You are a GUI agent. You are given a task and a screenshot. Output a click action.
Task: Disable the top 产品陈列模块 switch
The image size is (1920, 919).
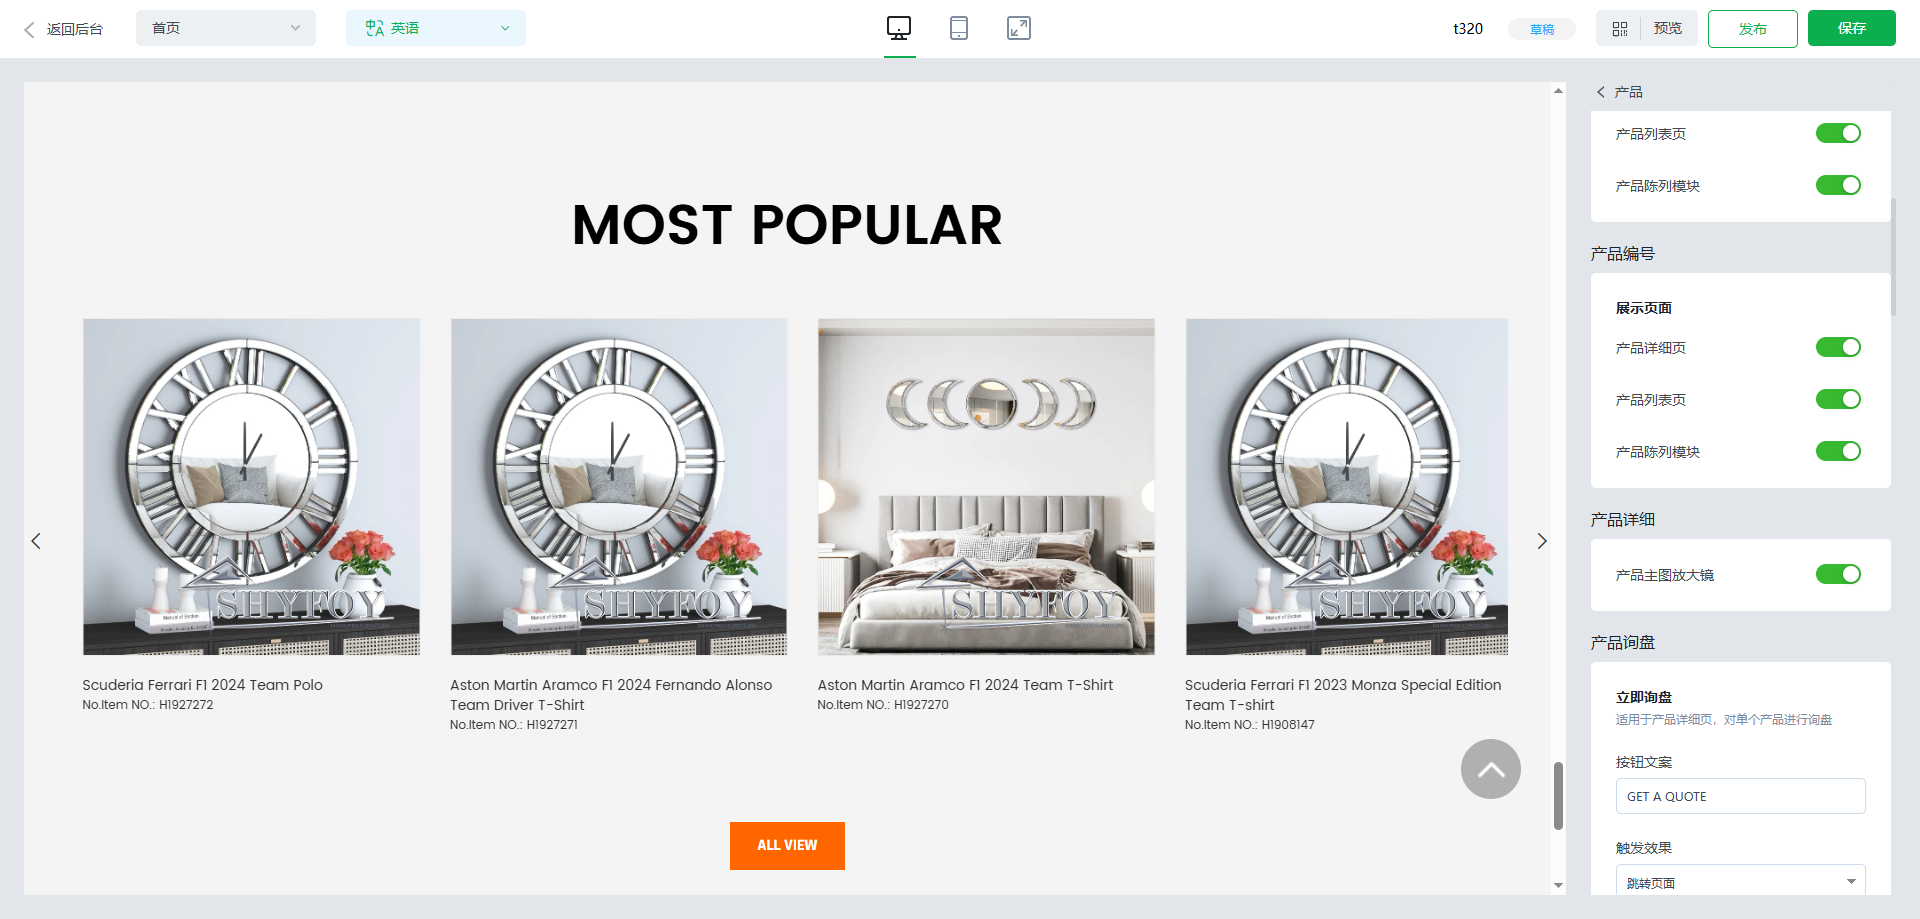click(1838, 185)
